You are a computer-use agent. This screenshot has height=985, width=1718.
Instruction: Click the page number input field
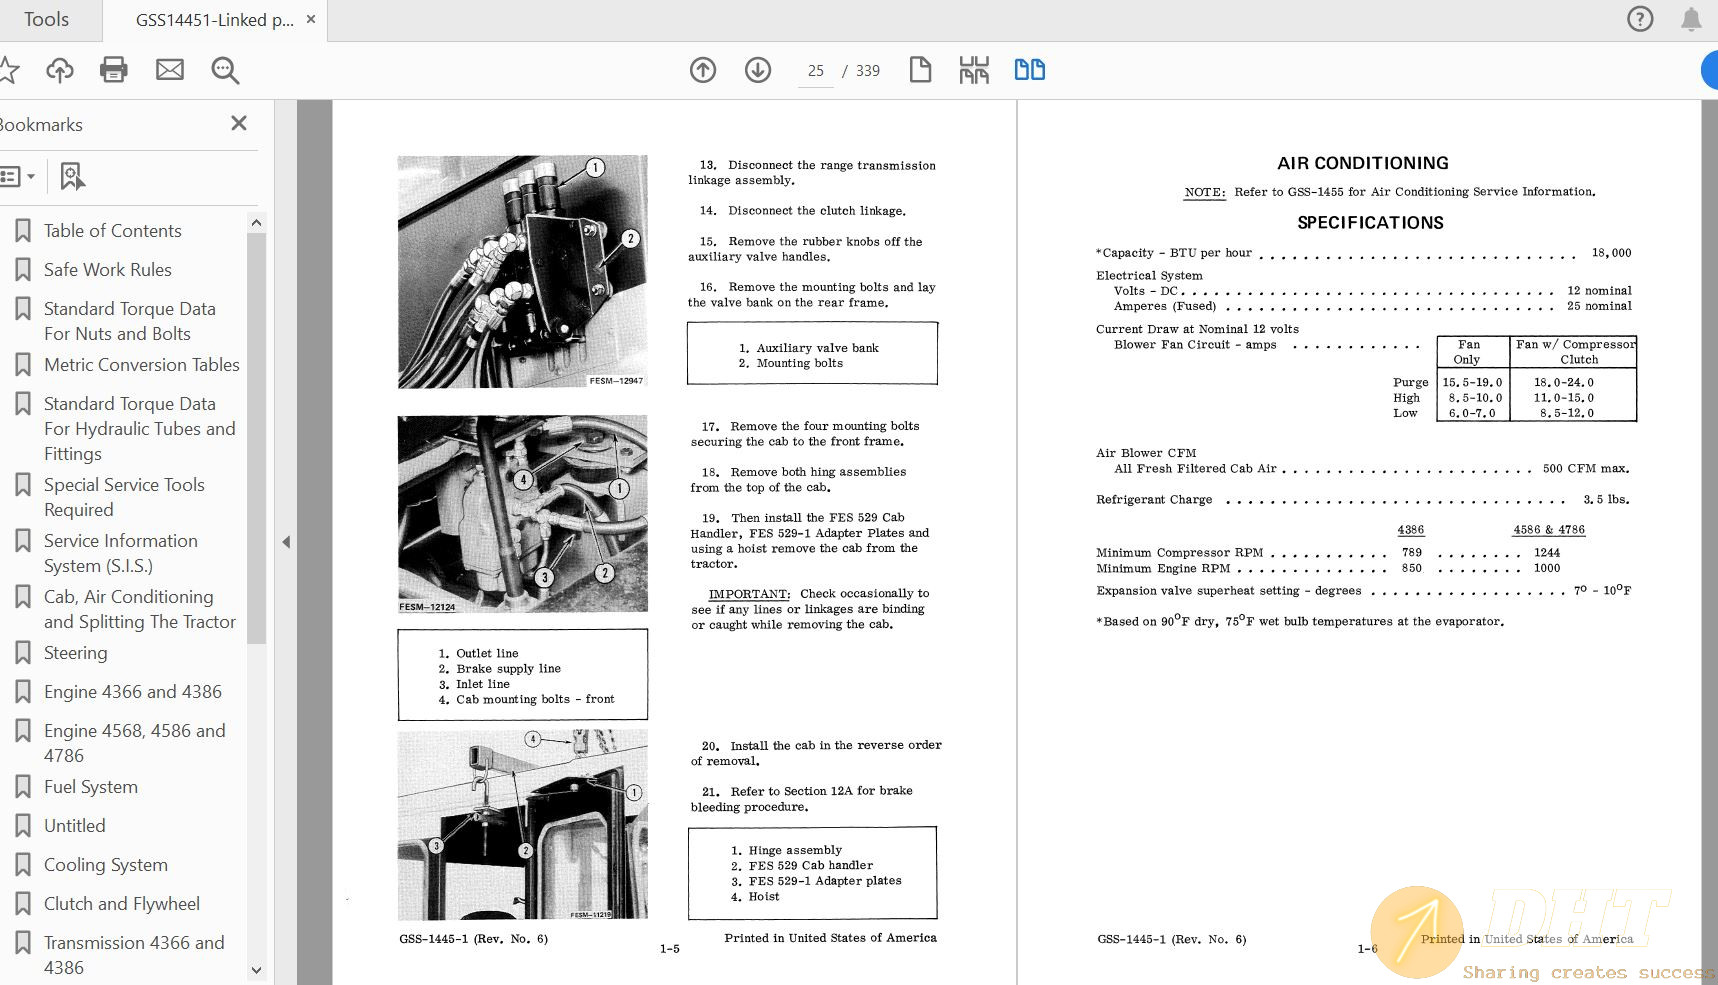pos(815,71)
